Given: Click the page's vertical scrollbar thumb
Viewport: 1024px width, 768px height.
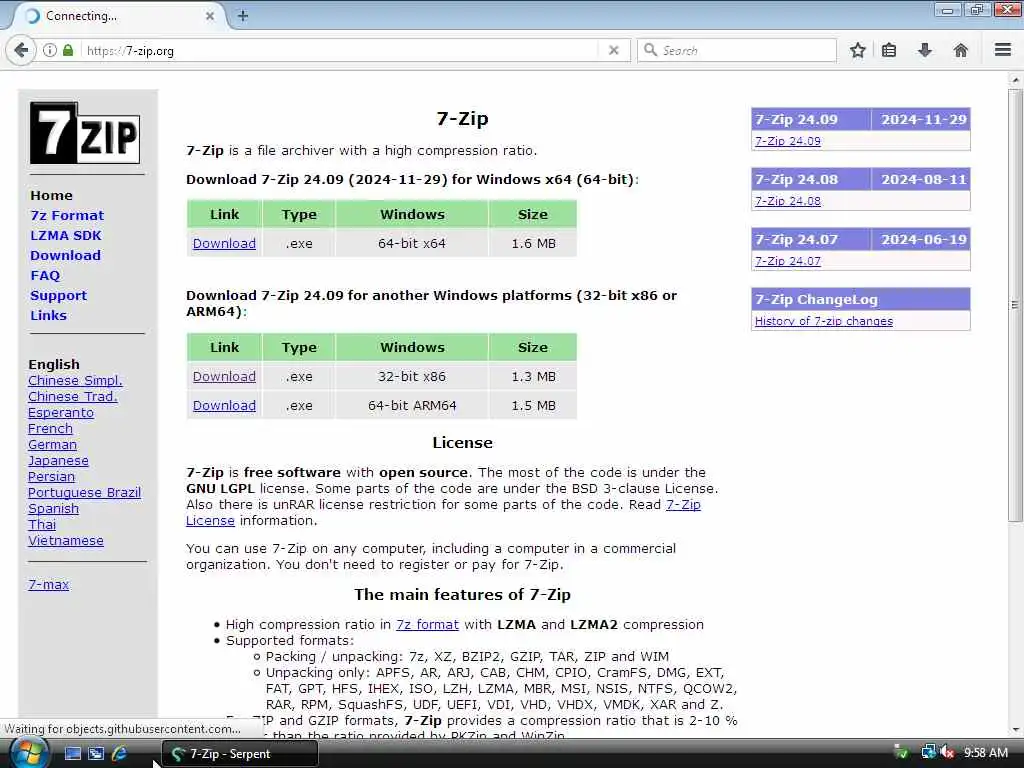Looking at the screenshot, I should click(x=1014, y=304).
